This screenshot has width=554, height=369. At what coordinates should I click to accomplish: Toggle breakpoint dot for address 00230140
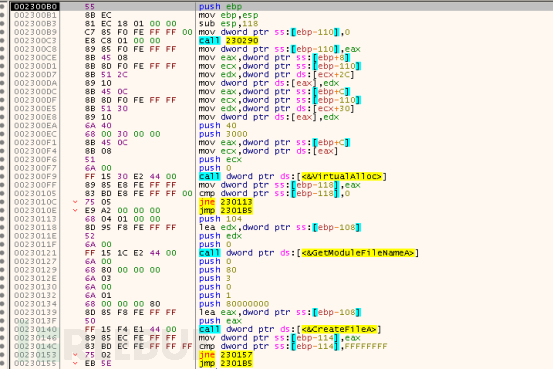[x=2, y=329]
